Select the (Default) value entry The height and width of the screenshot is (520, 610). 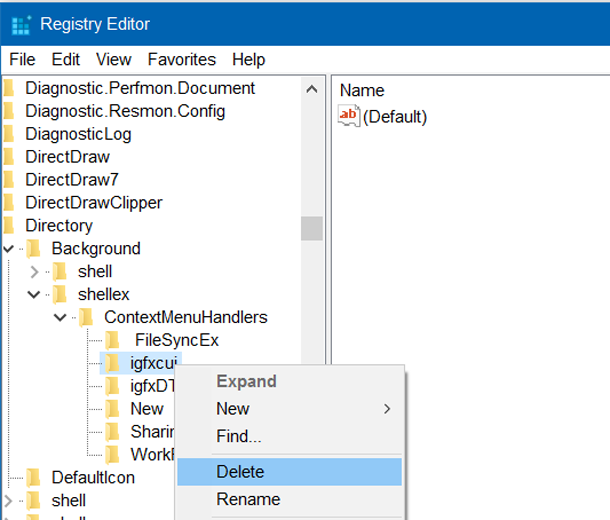click(394, 117)
